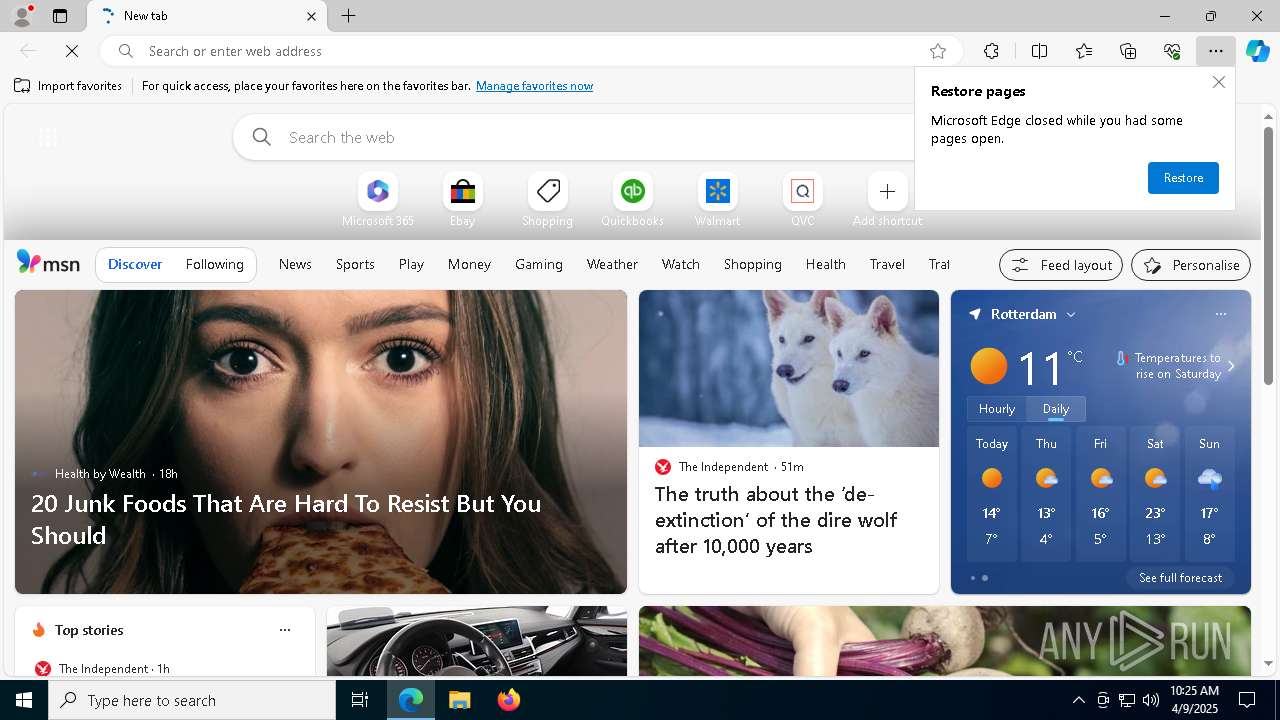Open the Feed layout button
The width and height of the screenshot is (1280, 720).
point(1061,265)
